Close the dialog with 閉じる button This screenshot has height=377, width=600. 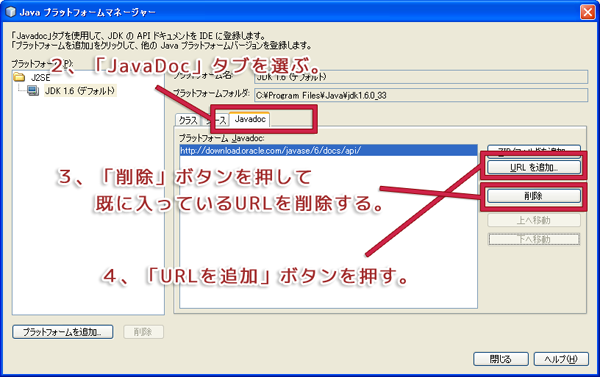(x=501, y=359)
